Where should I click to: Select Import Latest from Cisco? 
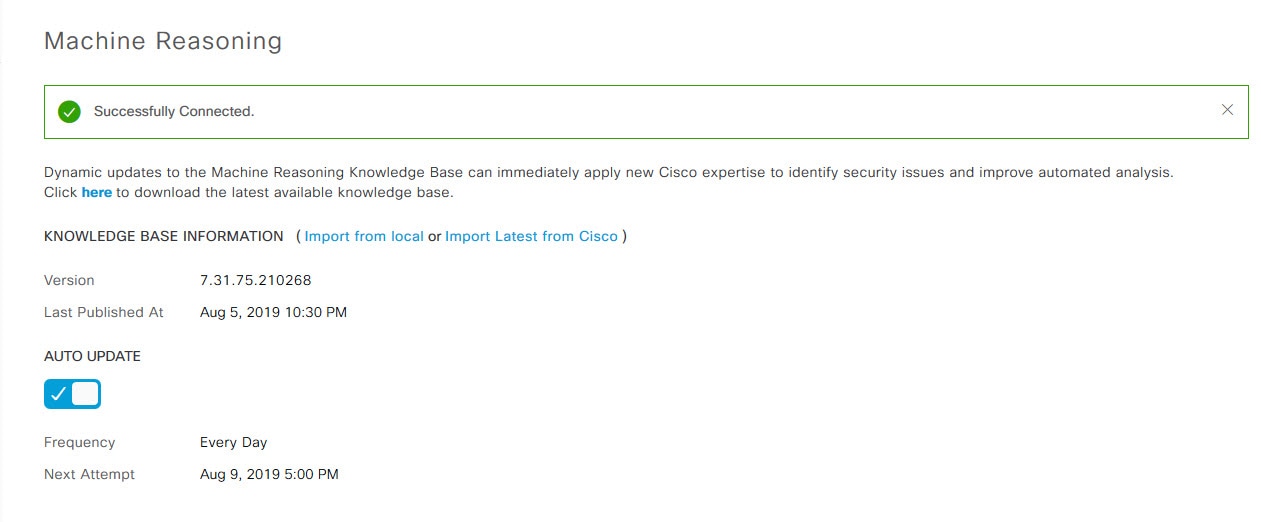(531, 236)
